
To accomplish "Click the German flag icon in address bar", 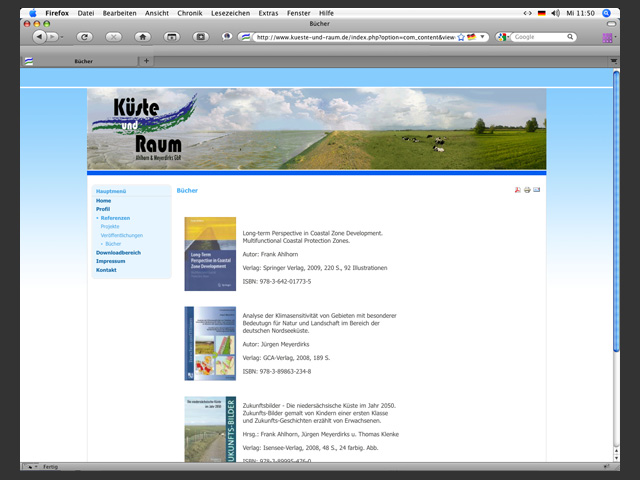I will pyautogui.click(x=471, y=37).
